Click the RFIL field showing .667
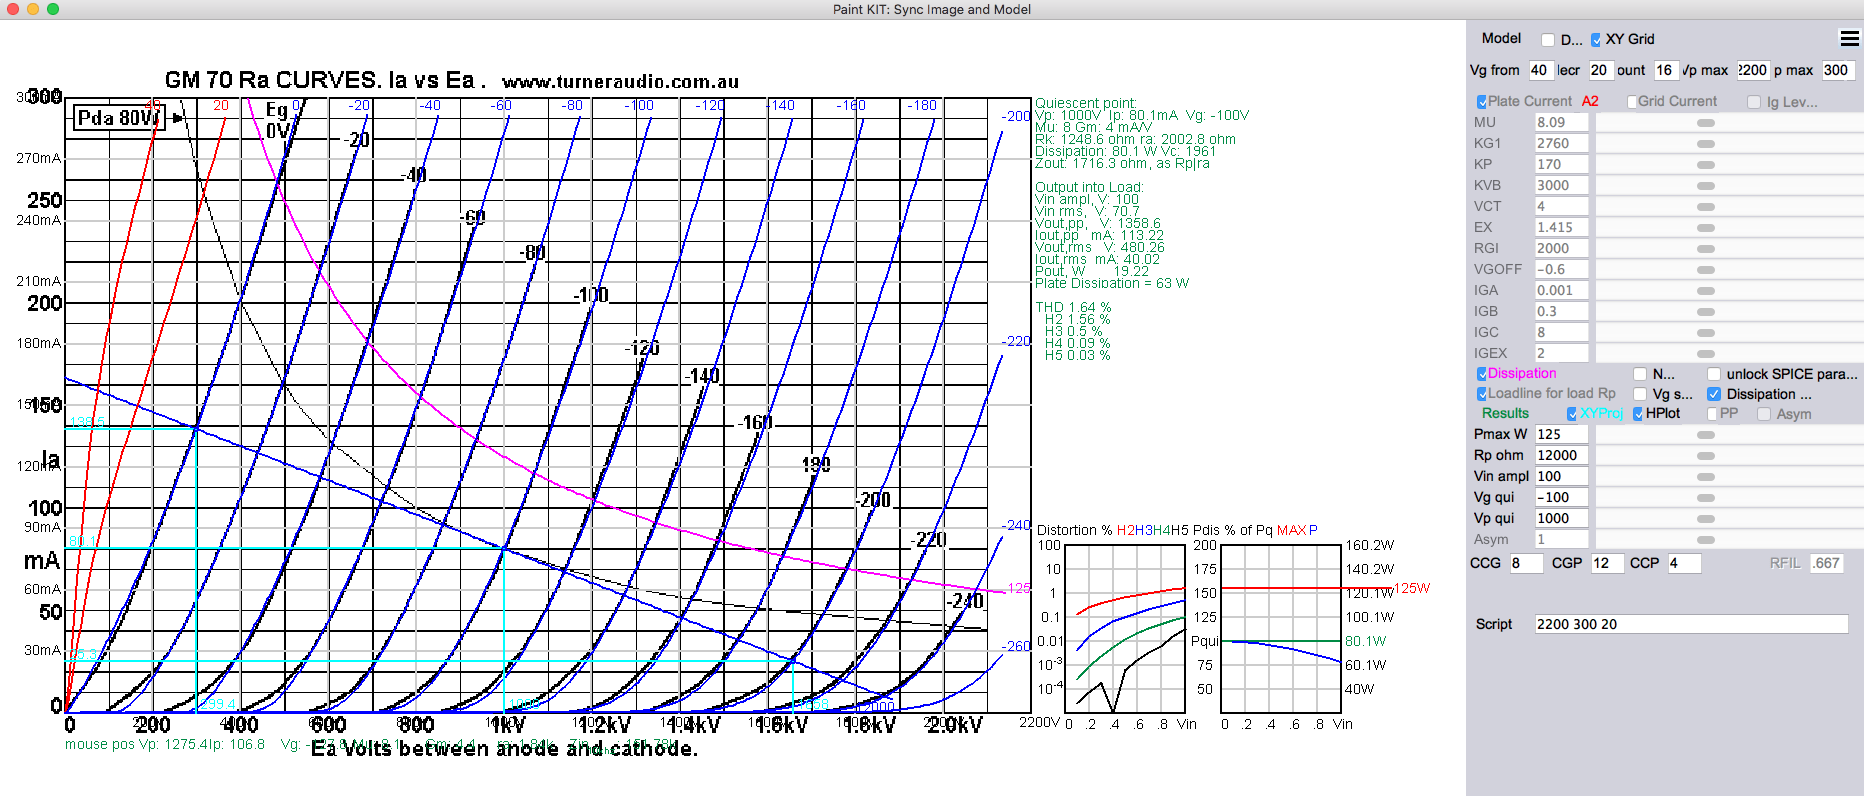The height and width of the screenshot is (796, 1864). pos(1826,564)
